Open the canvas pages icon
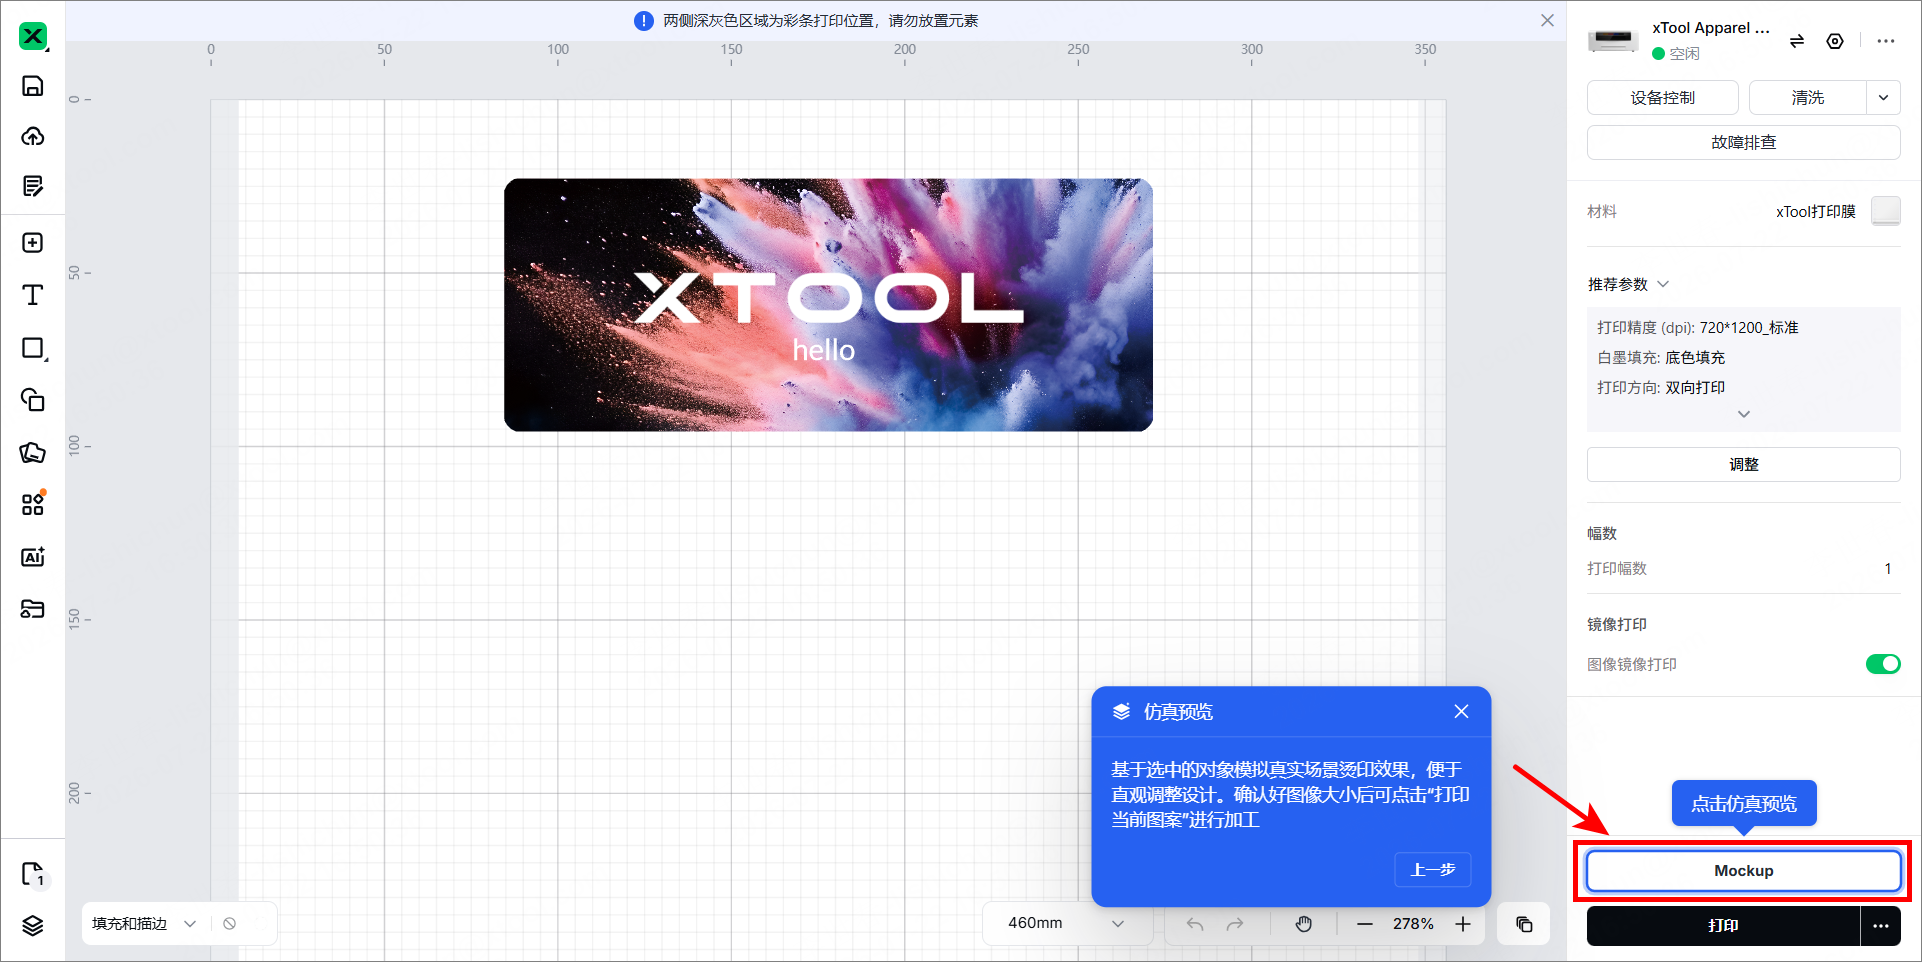1922x962 pixels. 33,875
